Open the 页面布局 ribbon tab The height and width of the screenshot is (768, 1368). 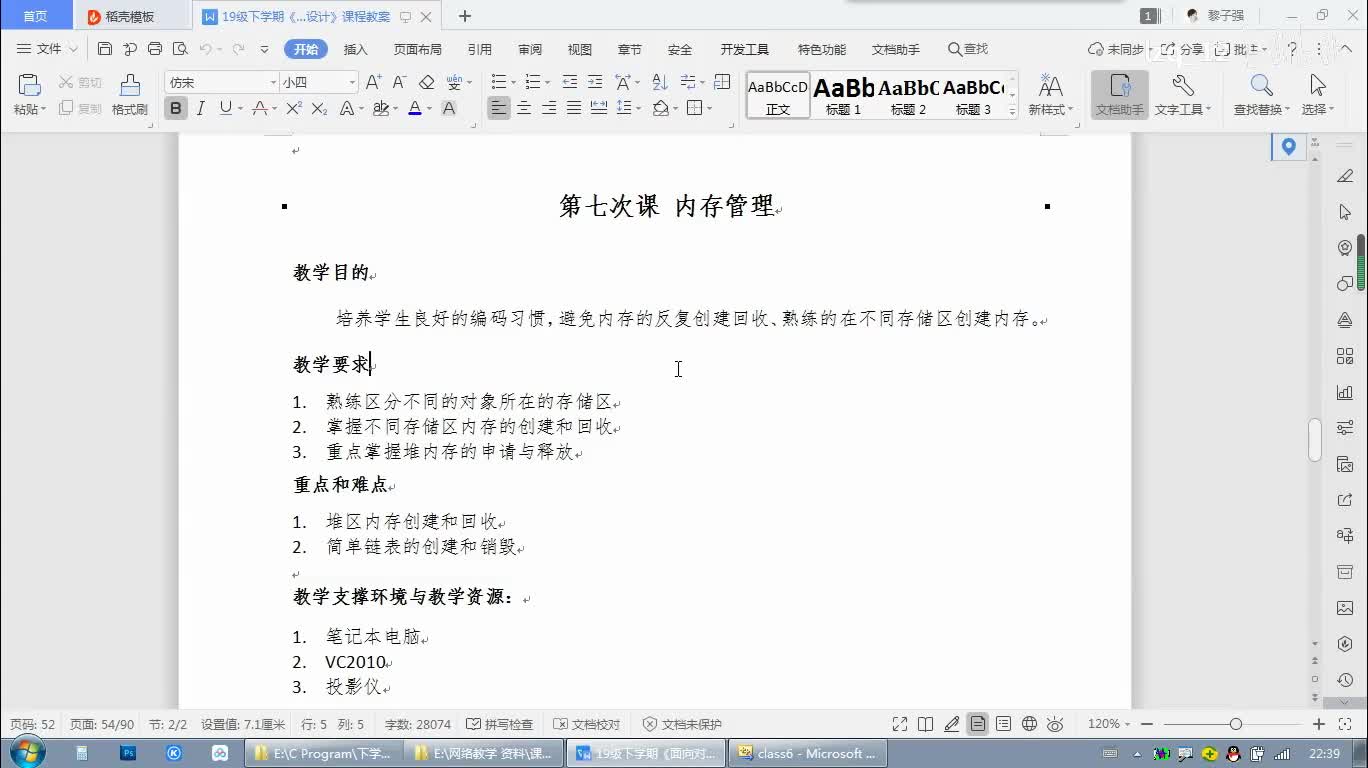(417, 49)
